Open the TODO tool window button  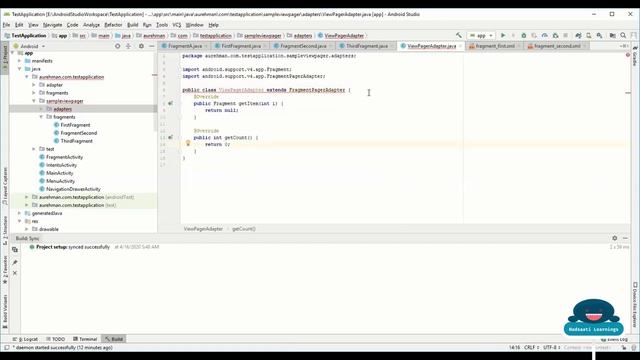56,339
